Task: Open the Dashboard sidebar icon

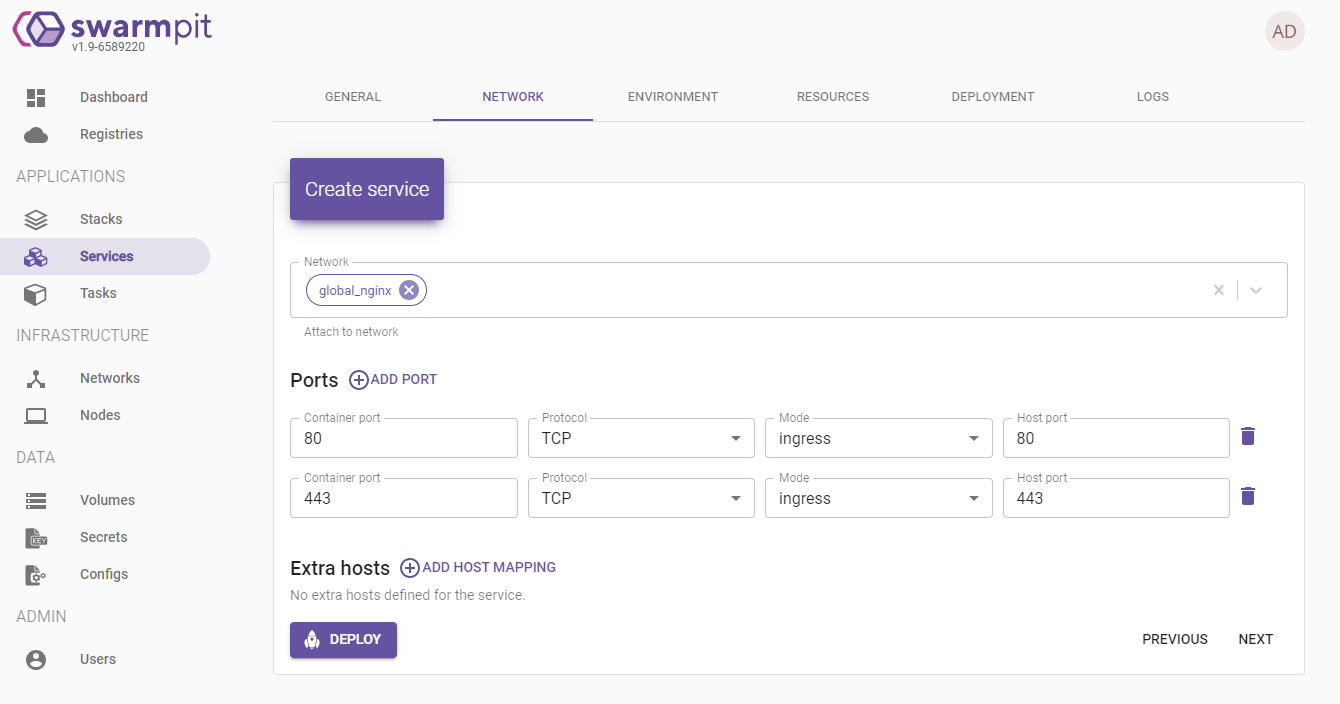Action: pos(36,97)
